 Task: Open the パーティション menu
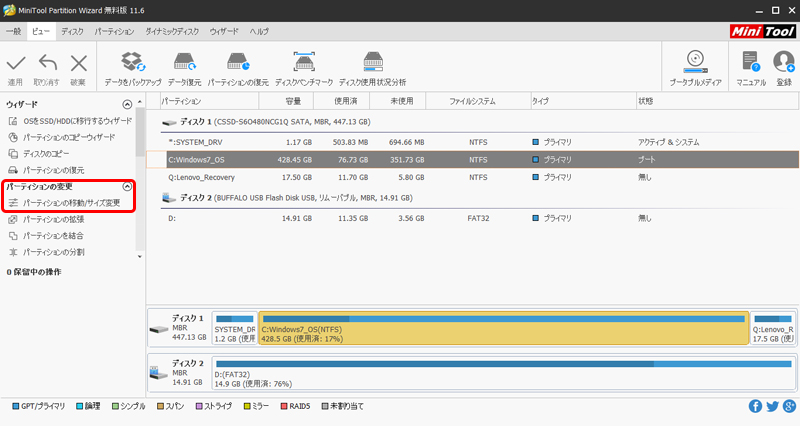pyautogui.click(x=114, y=32)
